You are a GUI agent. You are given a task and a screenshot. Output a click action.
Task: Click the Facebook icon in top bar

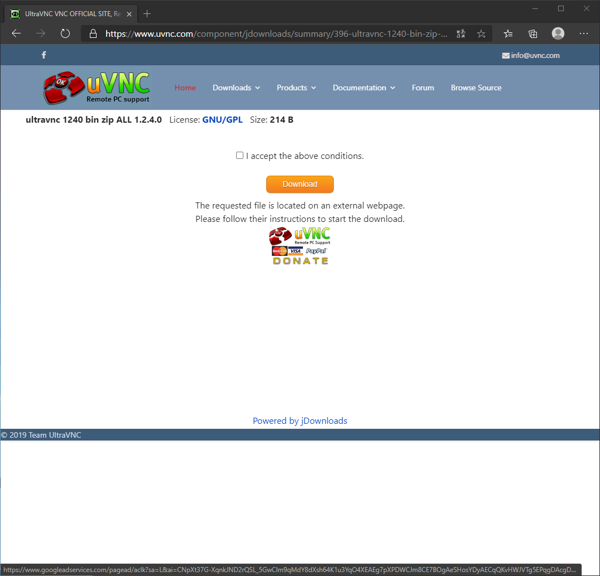pos(44,55)
